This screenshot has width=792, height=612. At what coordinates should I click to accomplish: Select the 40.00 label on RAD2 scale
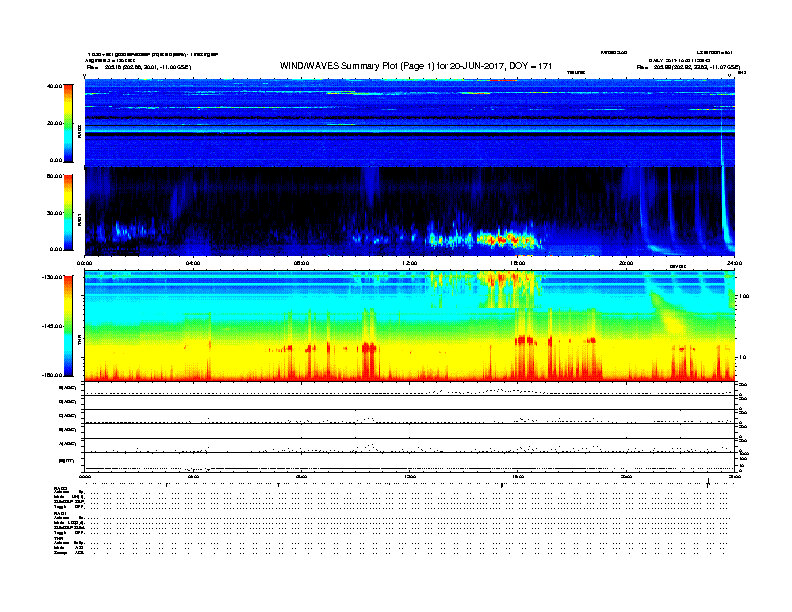pyautogui.click(x=55, y=86)
